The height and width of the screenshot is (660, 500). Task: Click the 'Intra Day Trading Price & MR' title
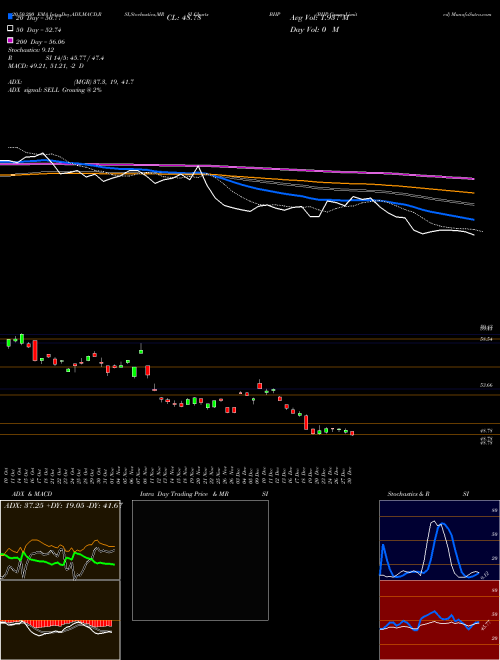184,494
